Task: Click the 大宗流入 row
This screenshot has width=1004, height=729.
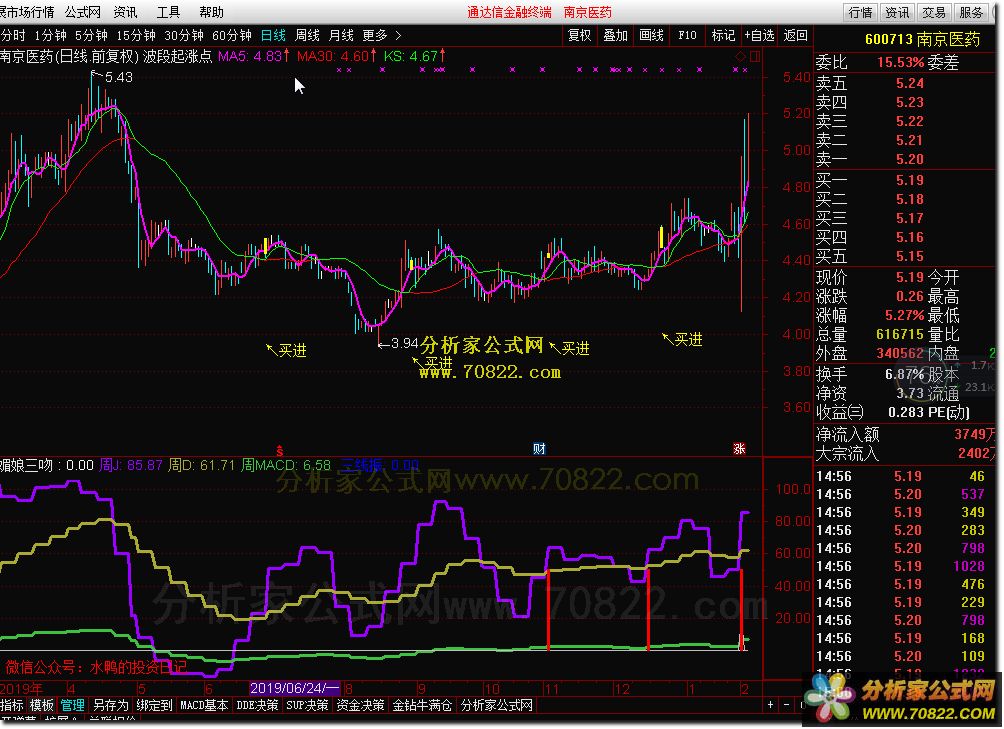Action: (905, 454)
